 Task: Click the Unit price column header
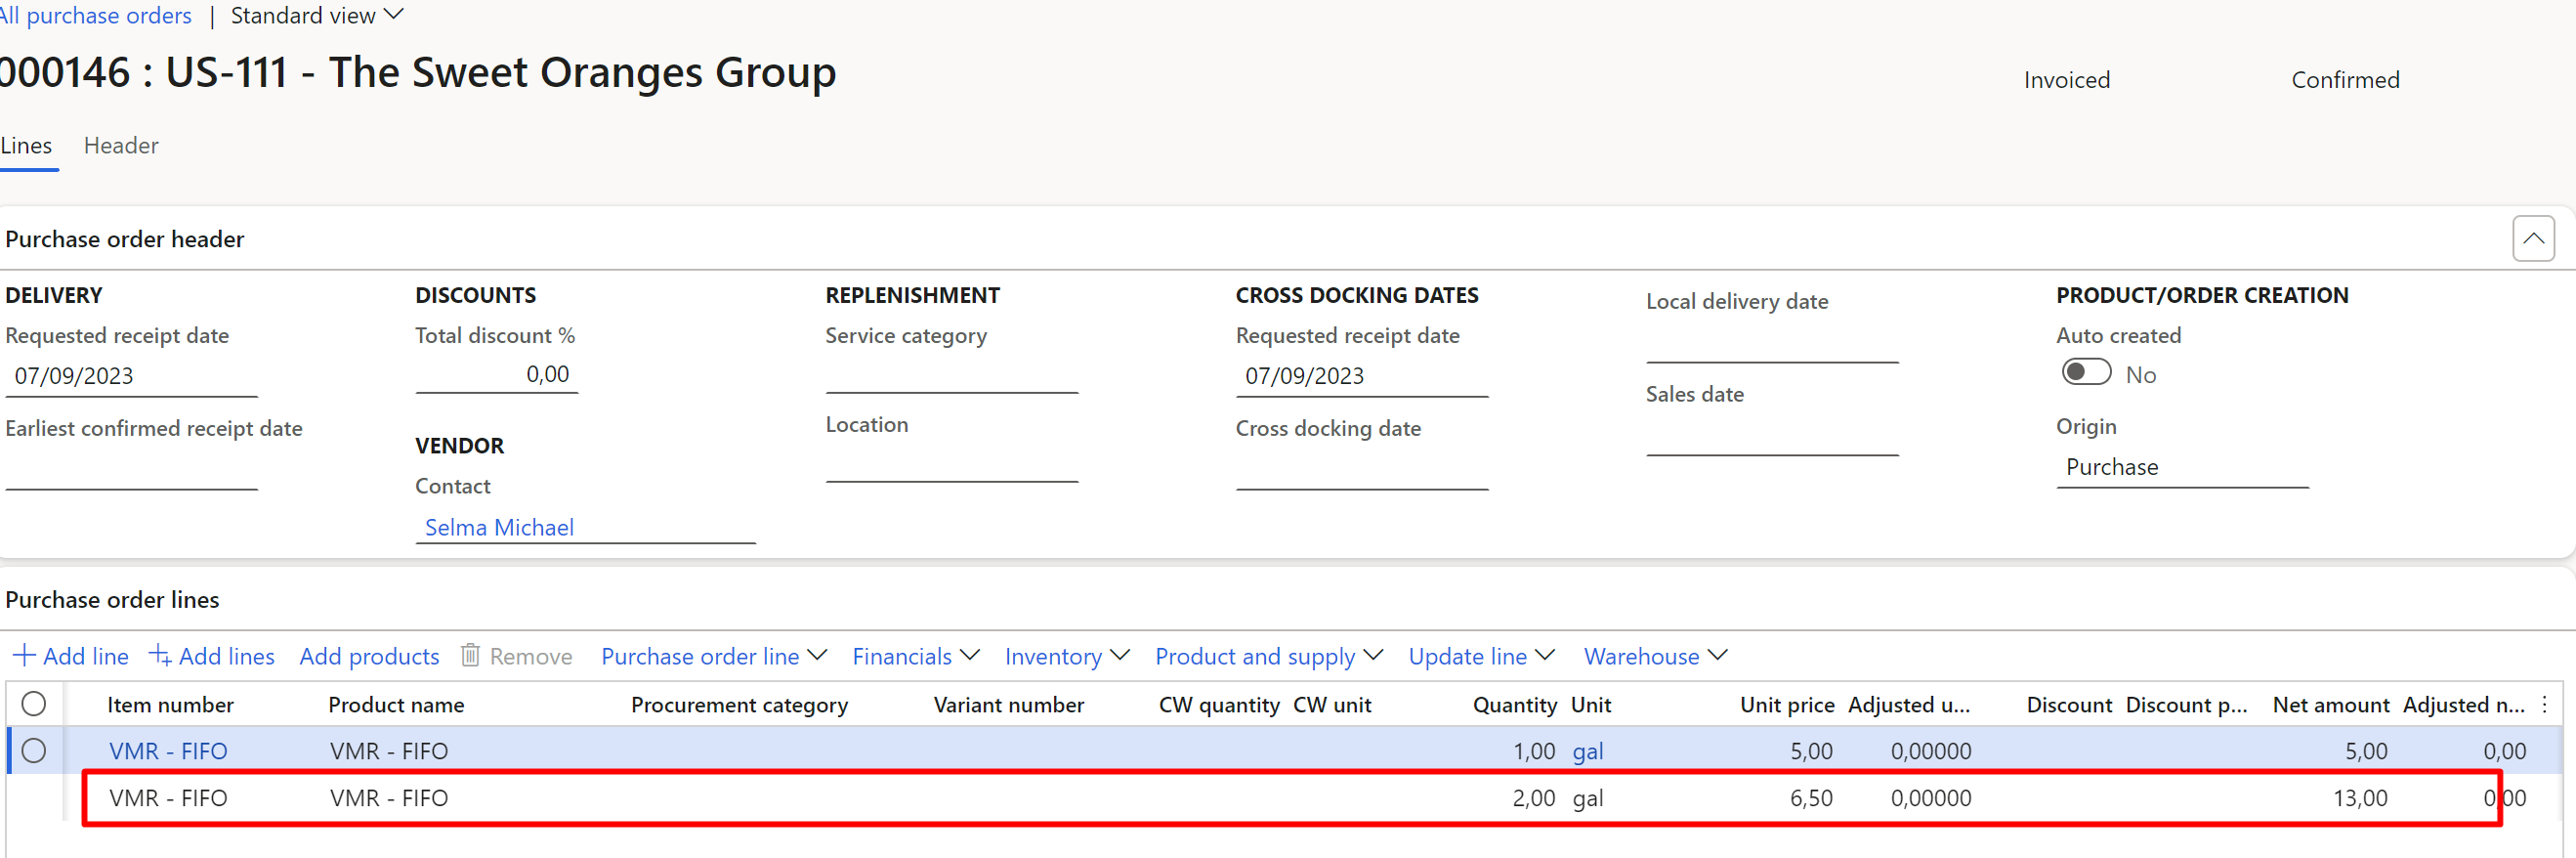[x=1787, y=705]
